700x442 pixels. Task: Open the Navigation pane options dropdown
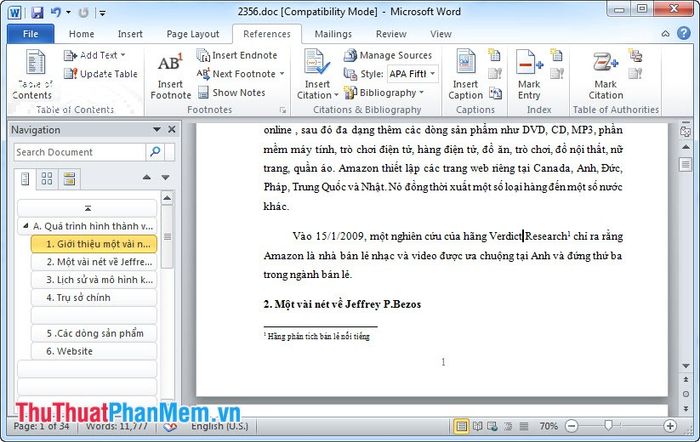coord(156,130)
